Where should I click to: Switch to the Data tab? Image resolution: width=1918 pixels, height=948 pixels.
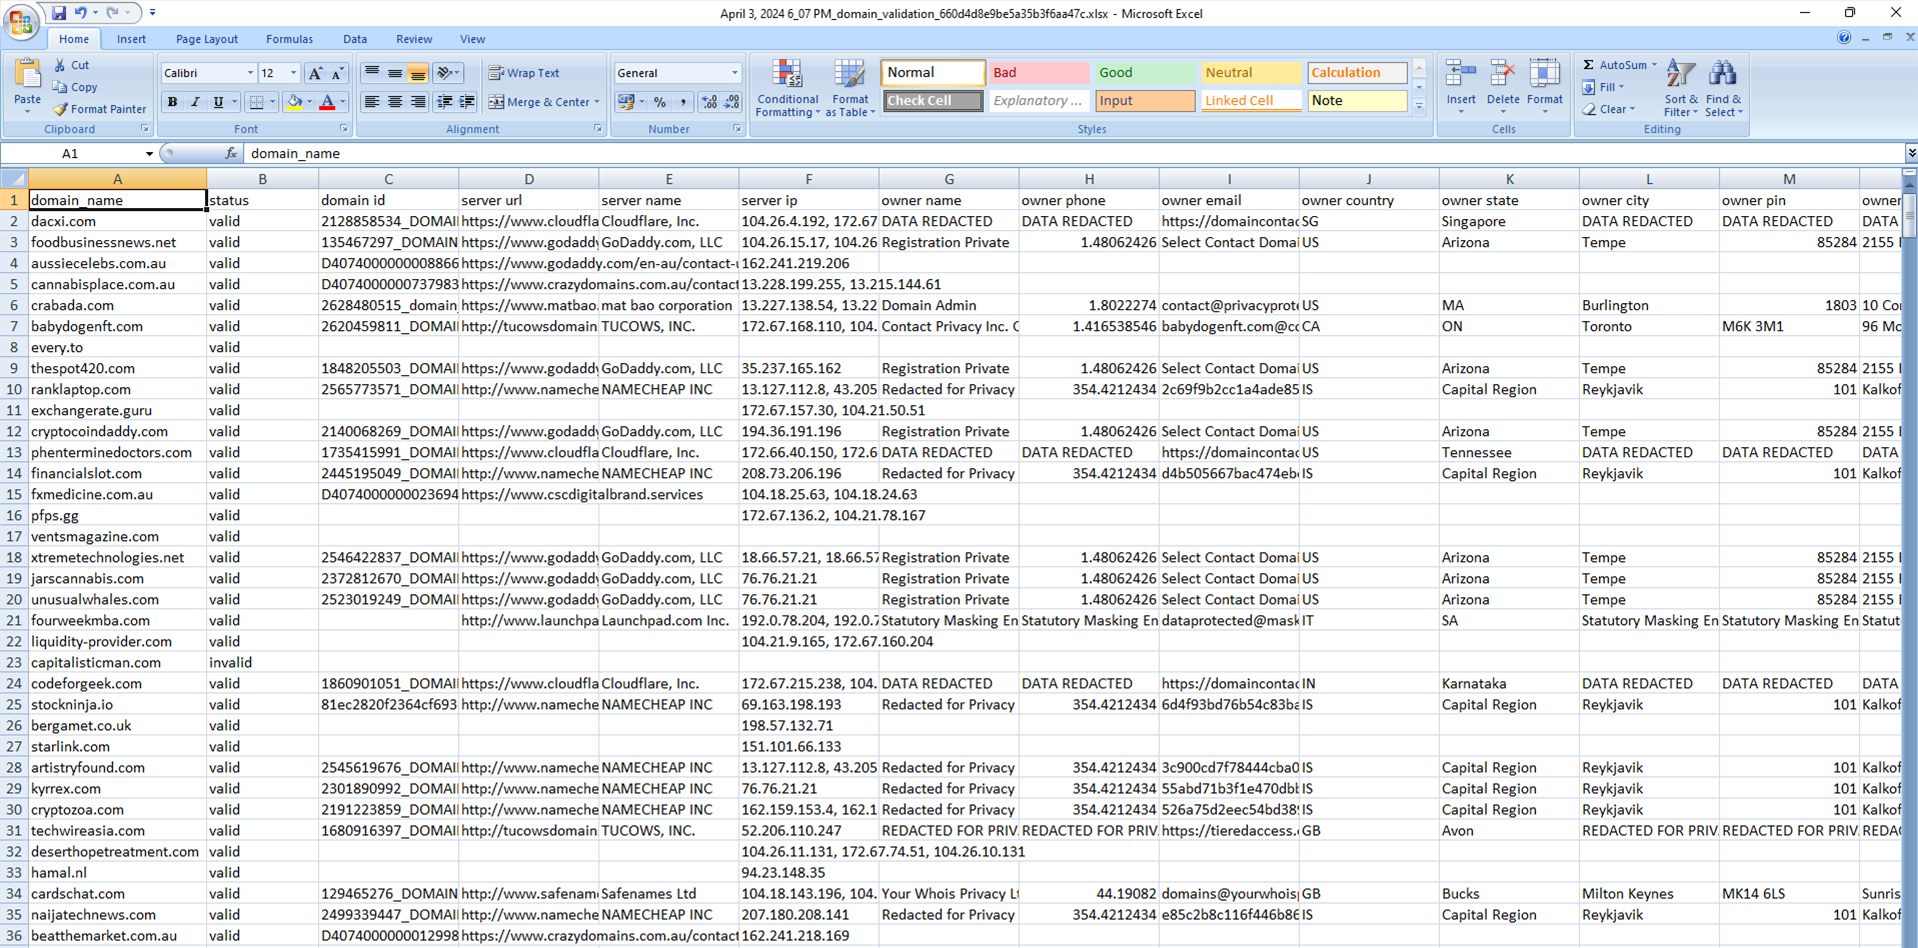coord(355,39)
